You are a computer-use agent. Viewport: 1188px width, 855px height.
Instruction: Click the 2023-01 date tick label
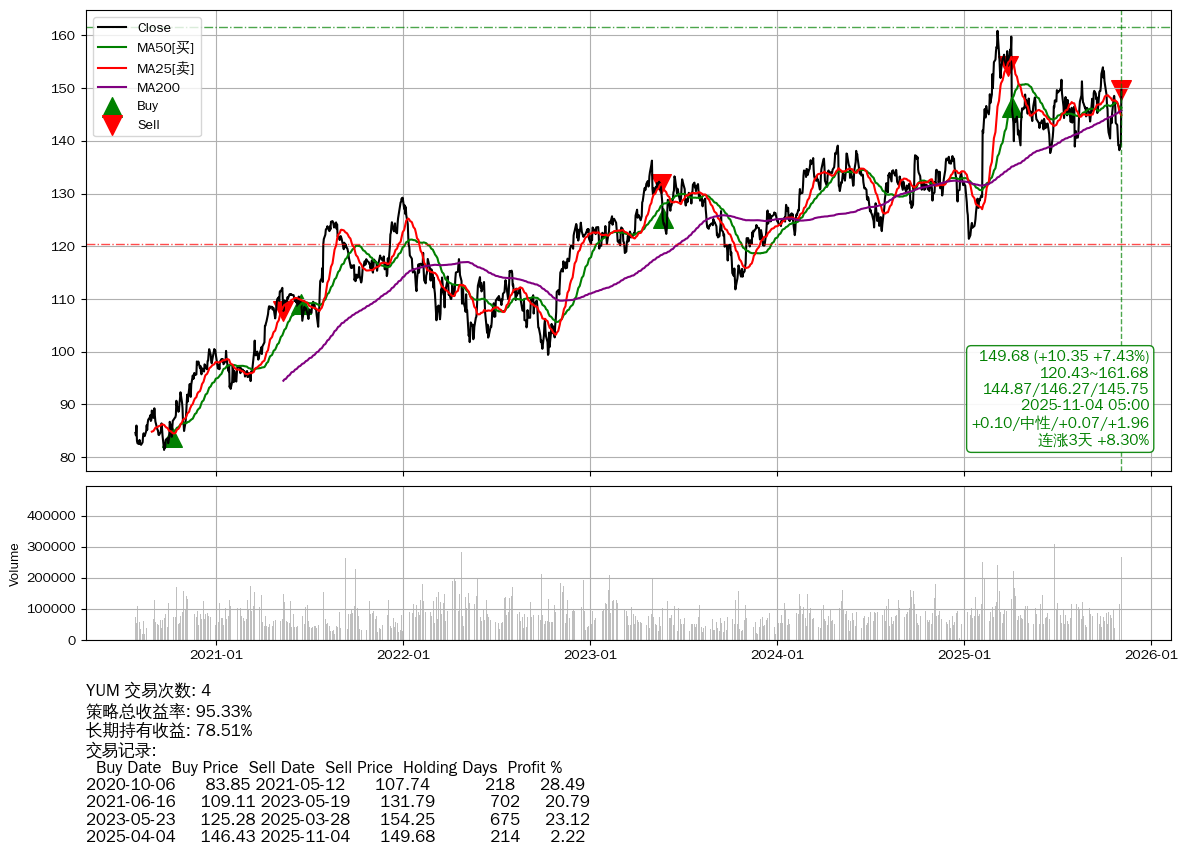[590, 655]
